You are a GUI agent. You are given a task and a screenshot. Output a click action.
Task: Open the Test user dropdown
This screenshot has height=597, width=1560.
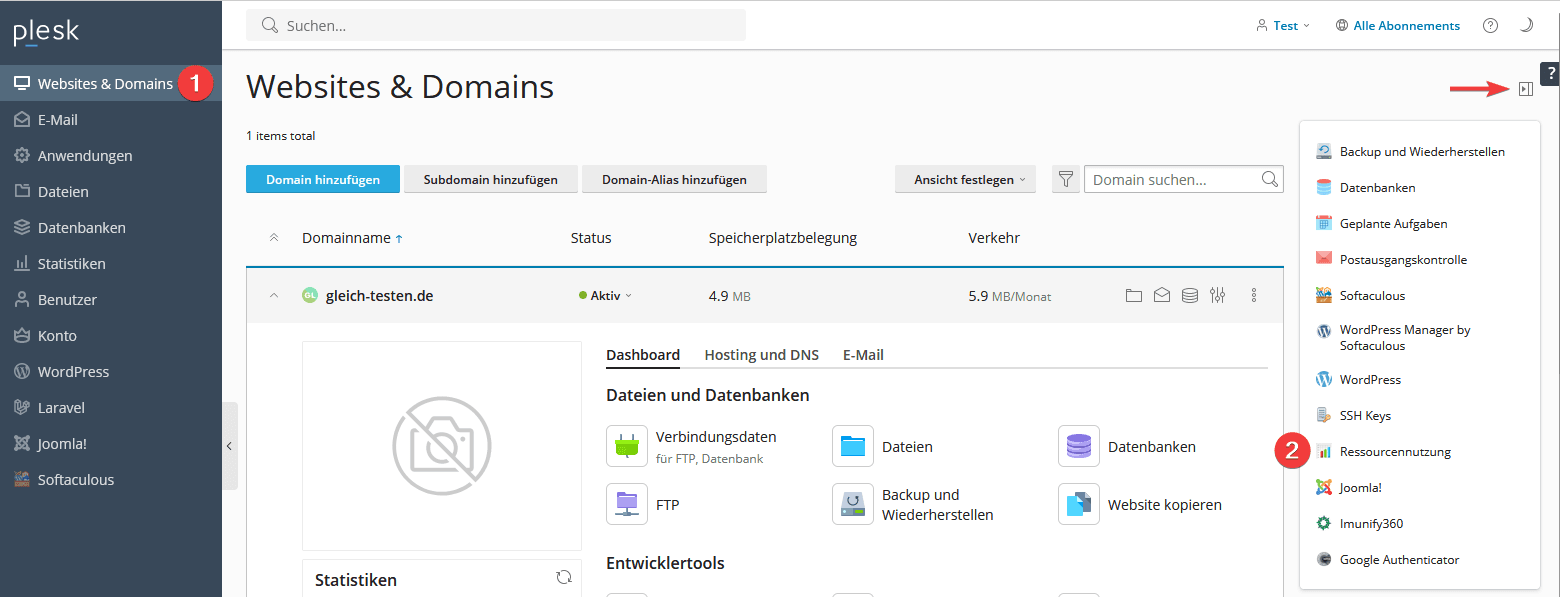1283,26
